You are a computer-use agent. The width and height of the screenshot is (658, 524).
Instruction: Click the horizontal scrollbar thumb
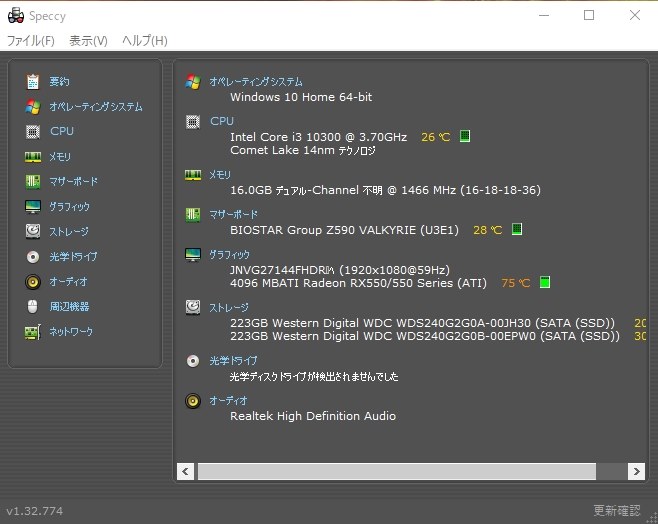(397, 472)
